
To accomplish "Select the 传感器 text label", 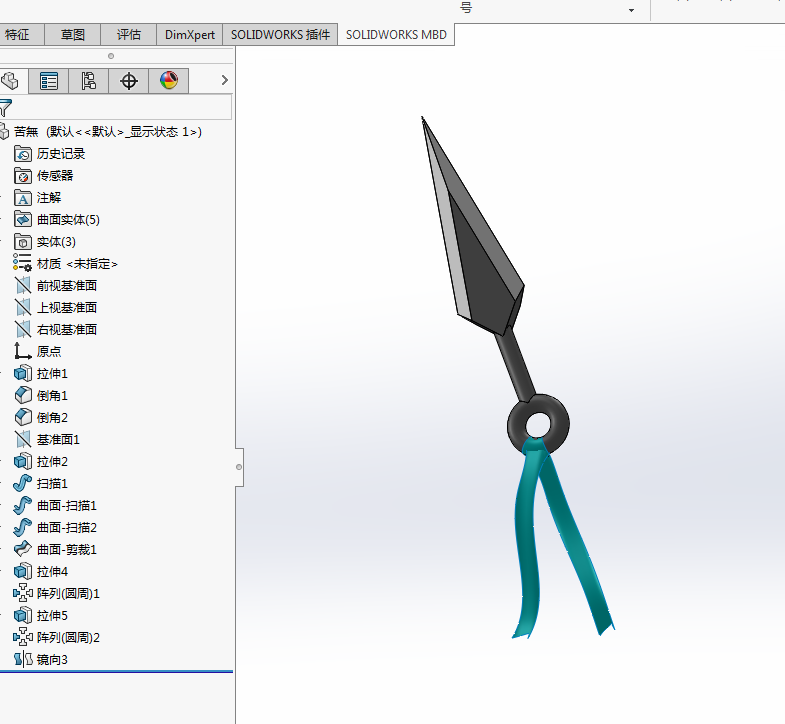I will coord(55,176).
